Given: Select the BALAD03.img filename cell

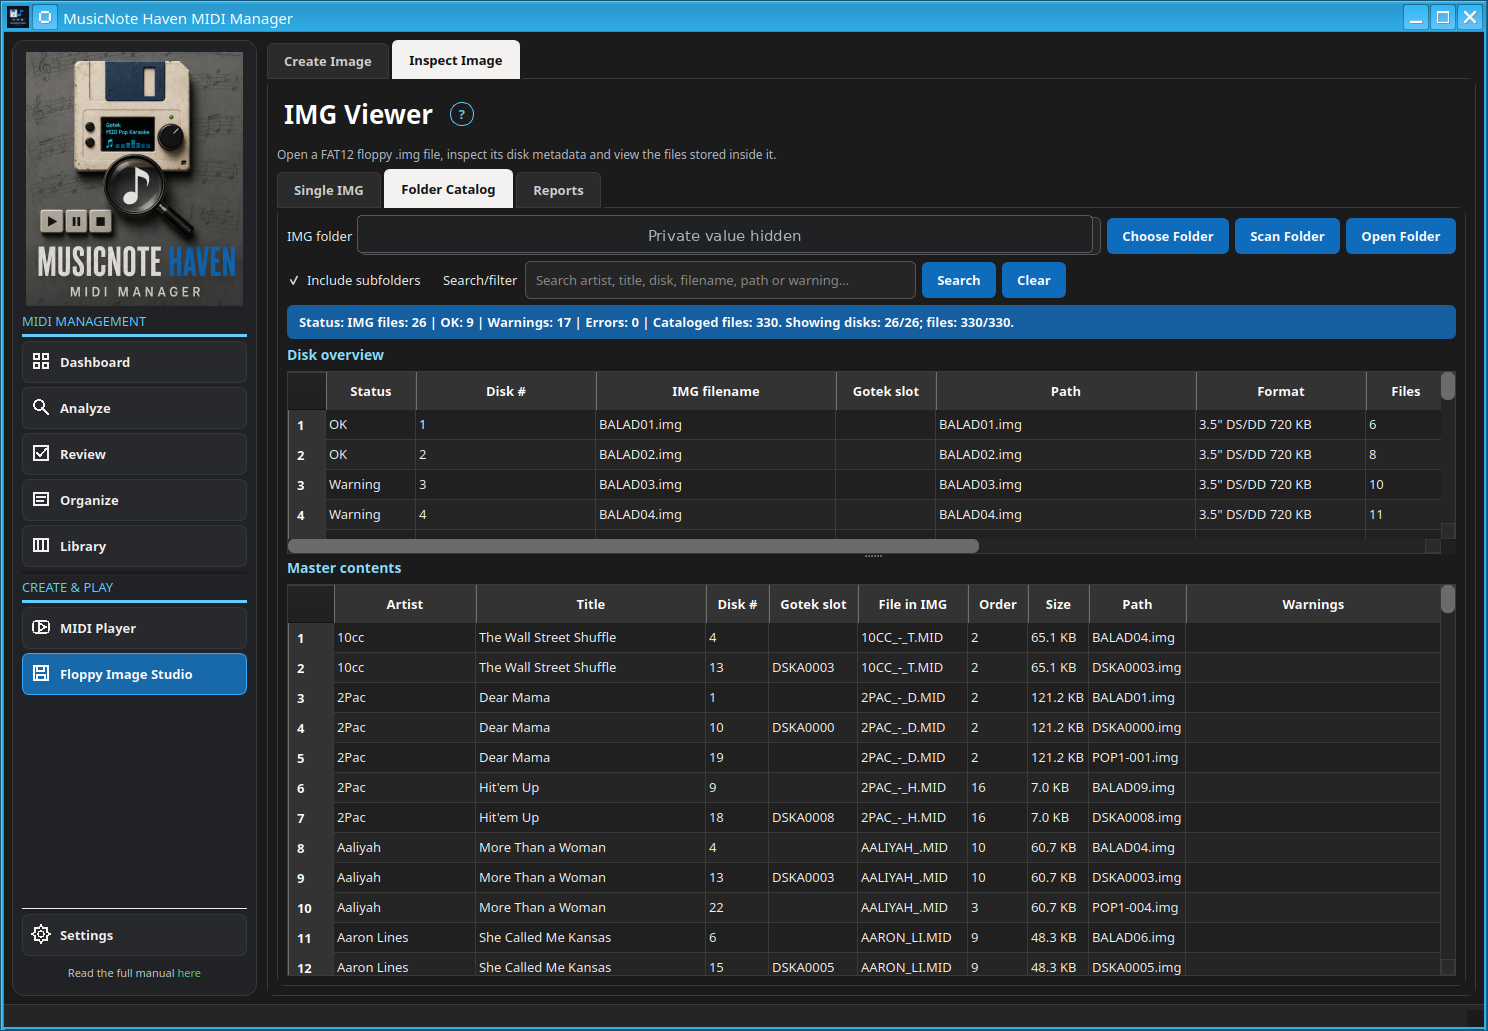Looking at the screenshot, I should [x=716, y=484].
